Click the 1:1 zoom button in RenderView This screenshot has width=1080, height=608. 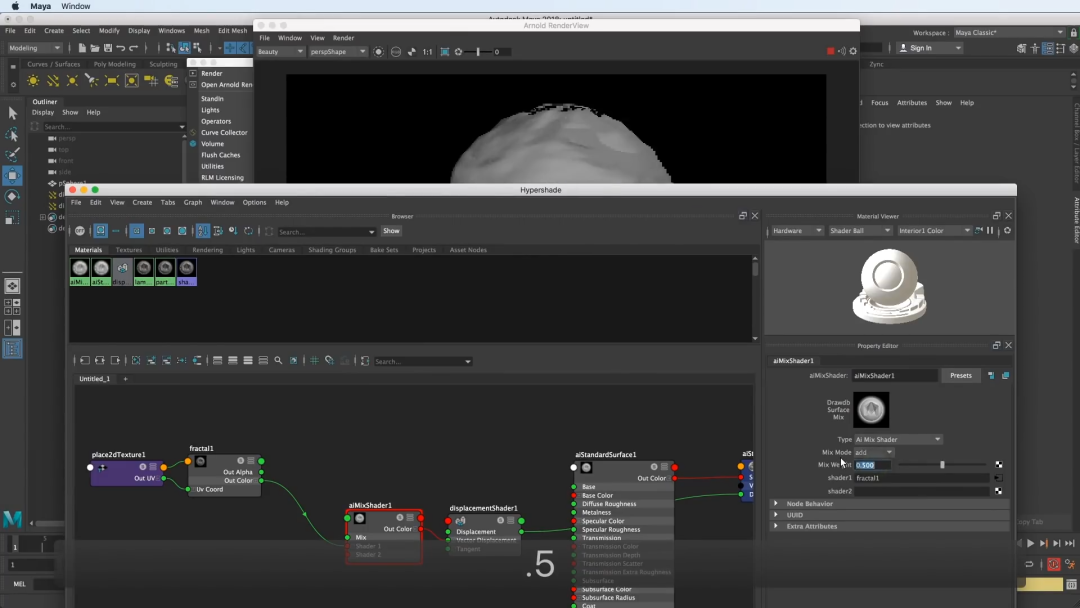coord(427,52)
